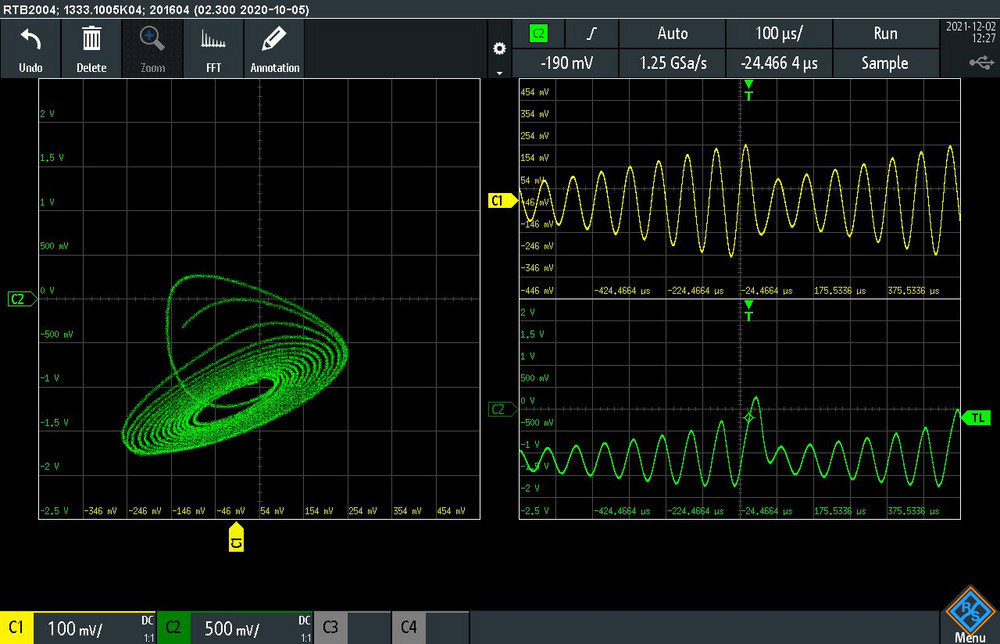The width and height of the screenshot is (1000, 644).
Task: Adjust the C2 500 mV/ vertical scale
Action: point(251,628)
